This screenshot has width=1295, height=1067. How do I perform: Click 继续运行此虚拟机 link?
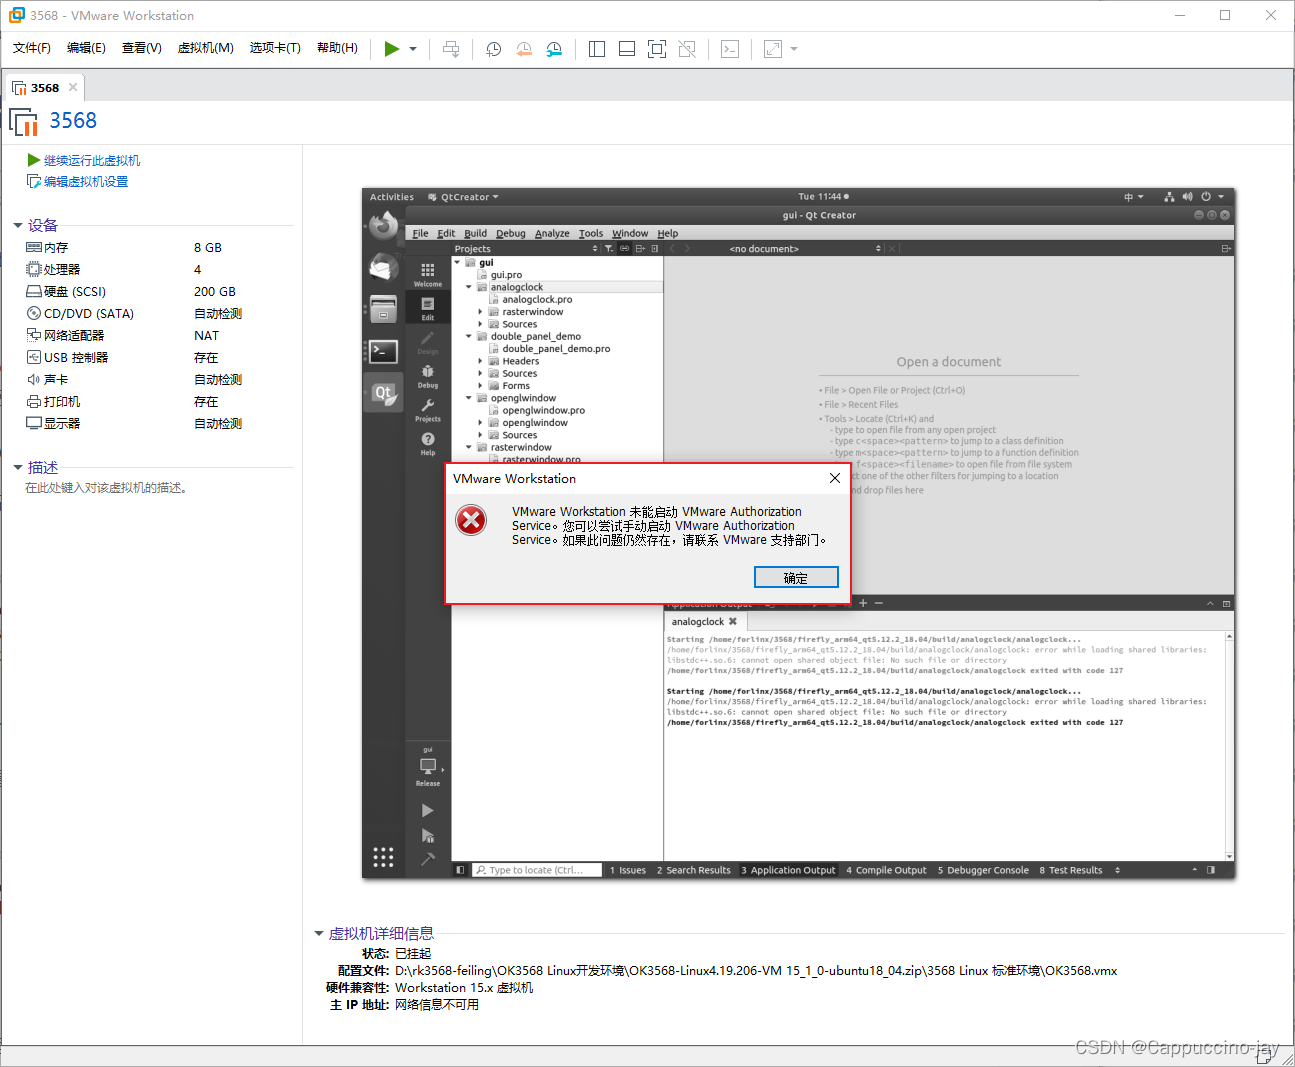[92, 160]
